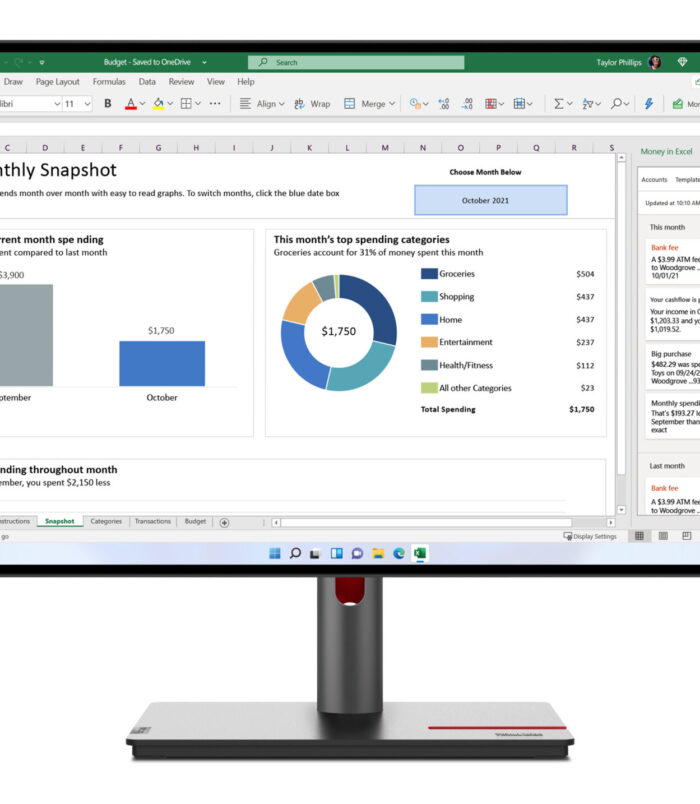Screen dimensions: 700x804
Task: Click the format as table icon
Action: (x=519, y=104)
